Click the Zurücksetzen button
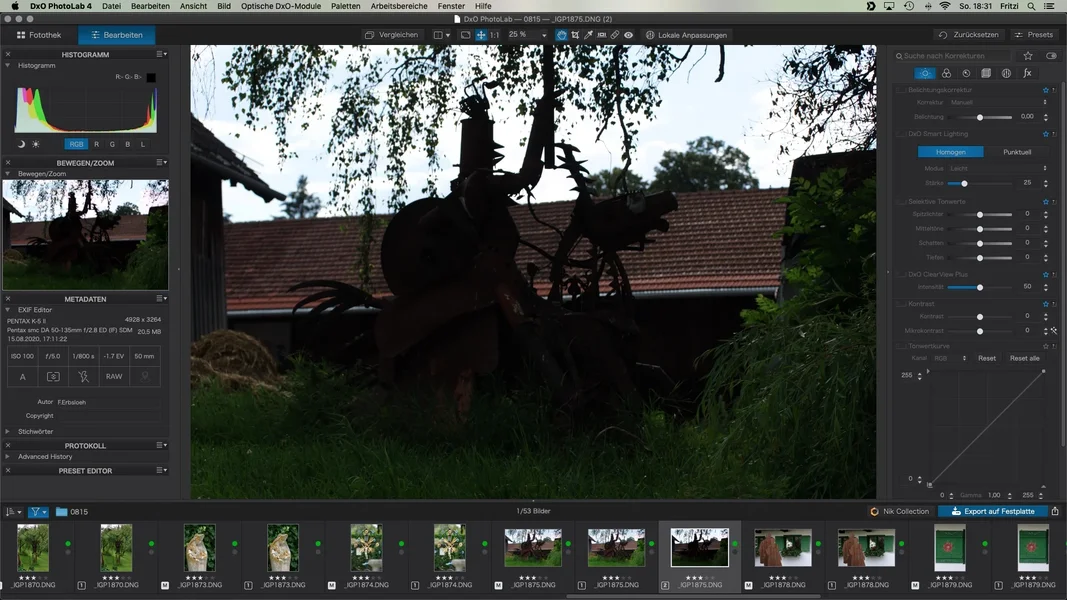The width and height of the screenshot is (1067, 600). tap(969, 35)
